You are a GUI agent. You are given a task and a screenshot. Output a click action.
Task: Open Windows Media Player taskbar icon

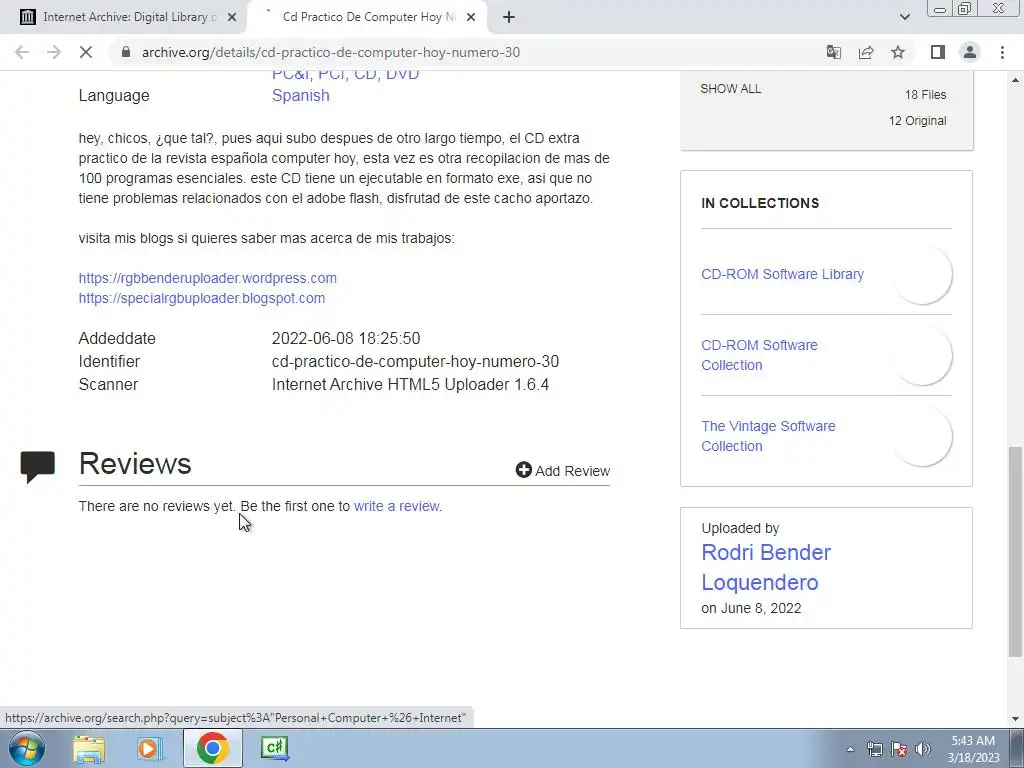[x=150, y=748]
